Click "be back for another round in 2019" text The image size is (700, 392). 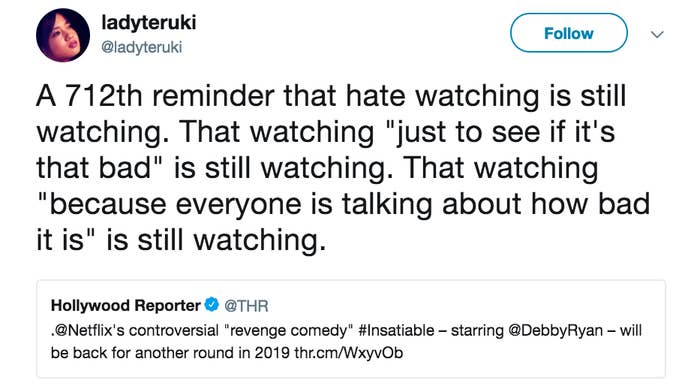170,353
